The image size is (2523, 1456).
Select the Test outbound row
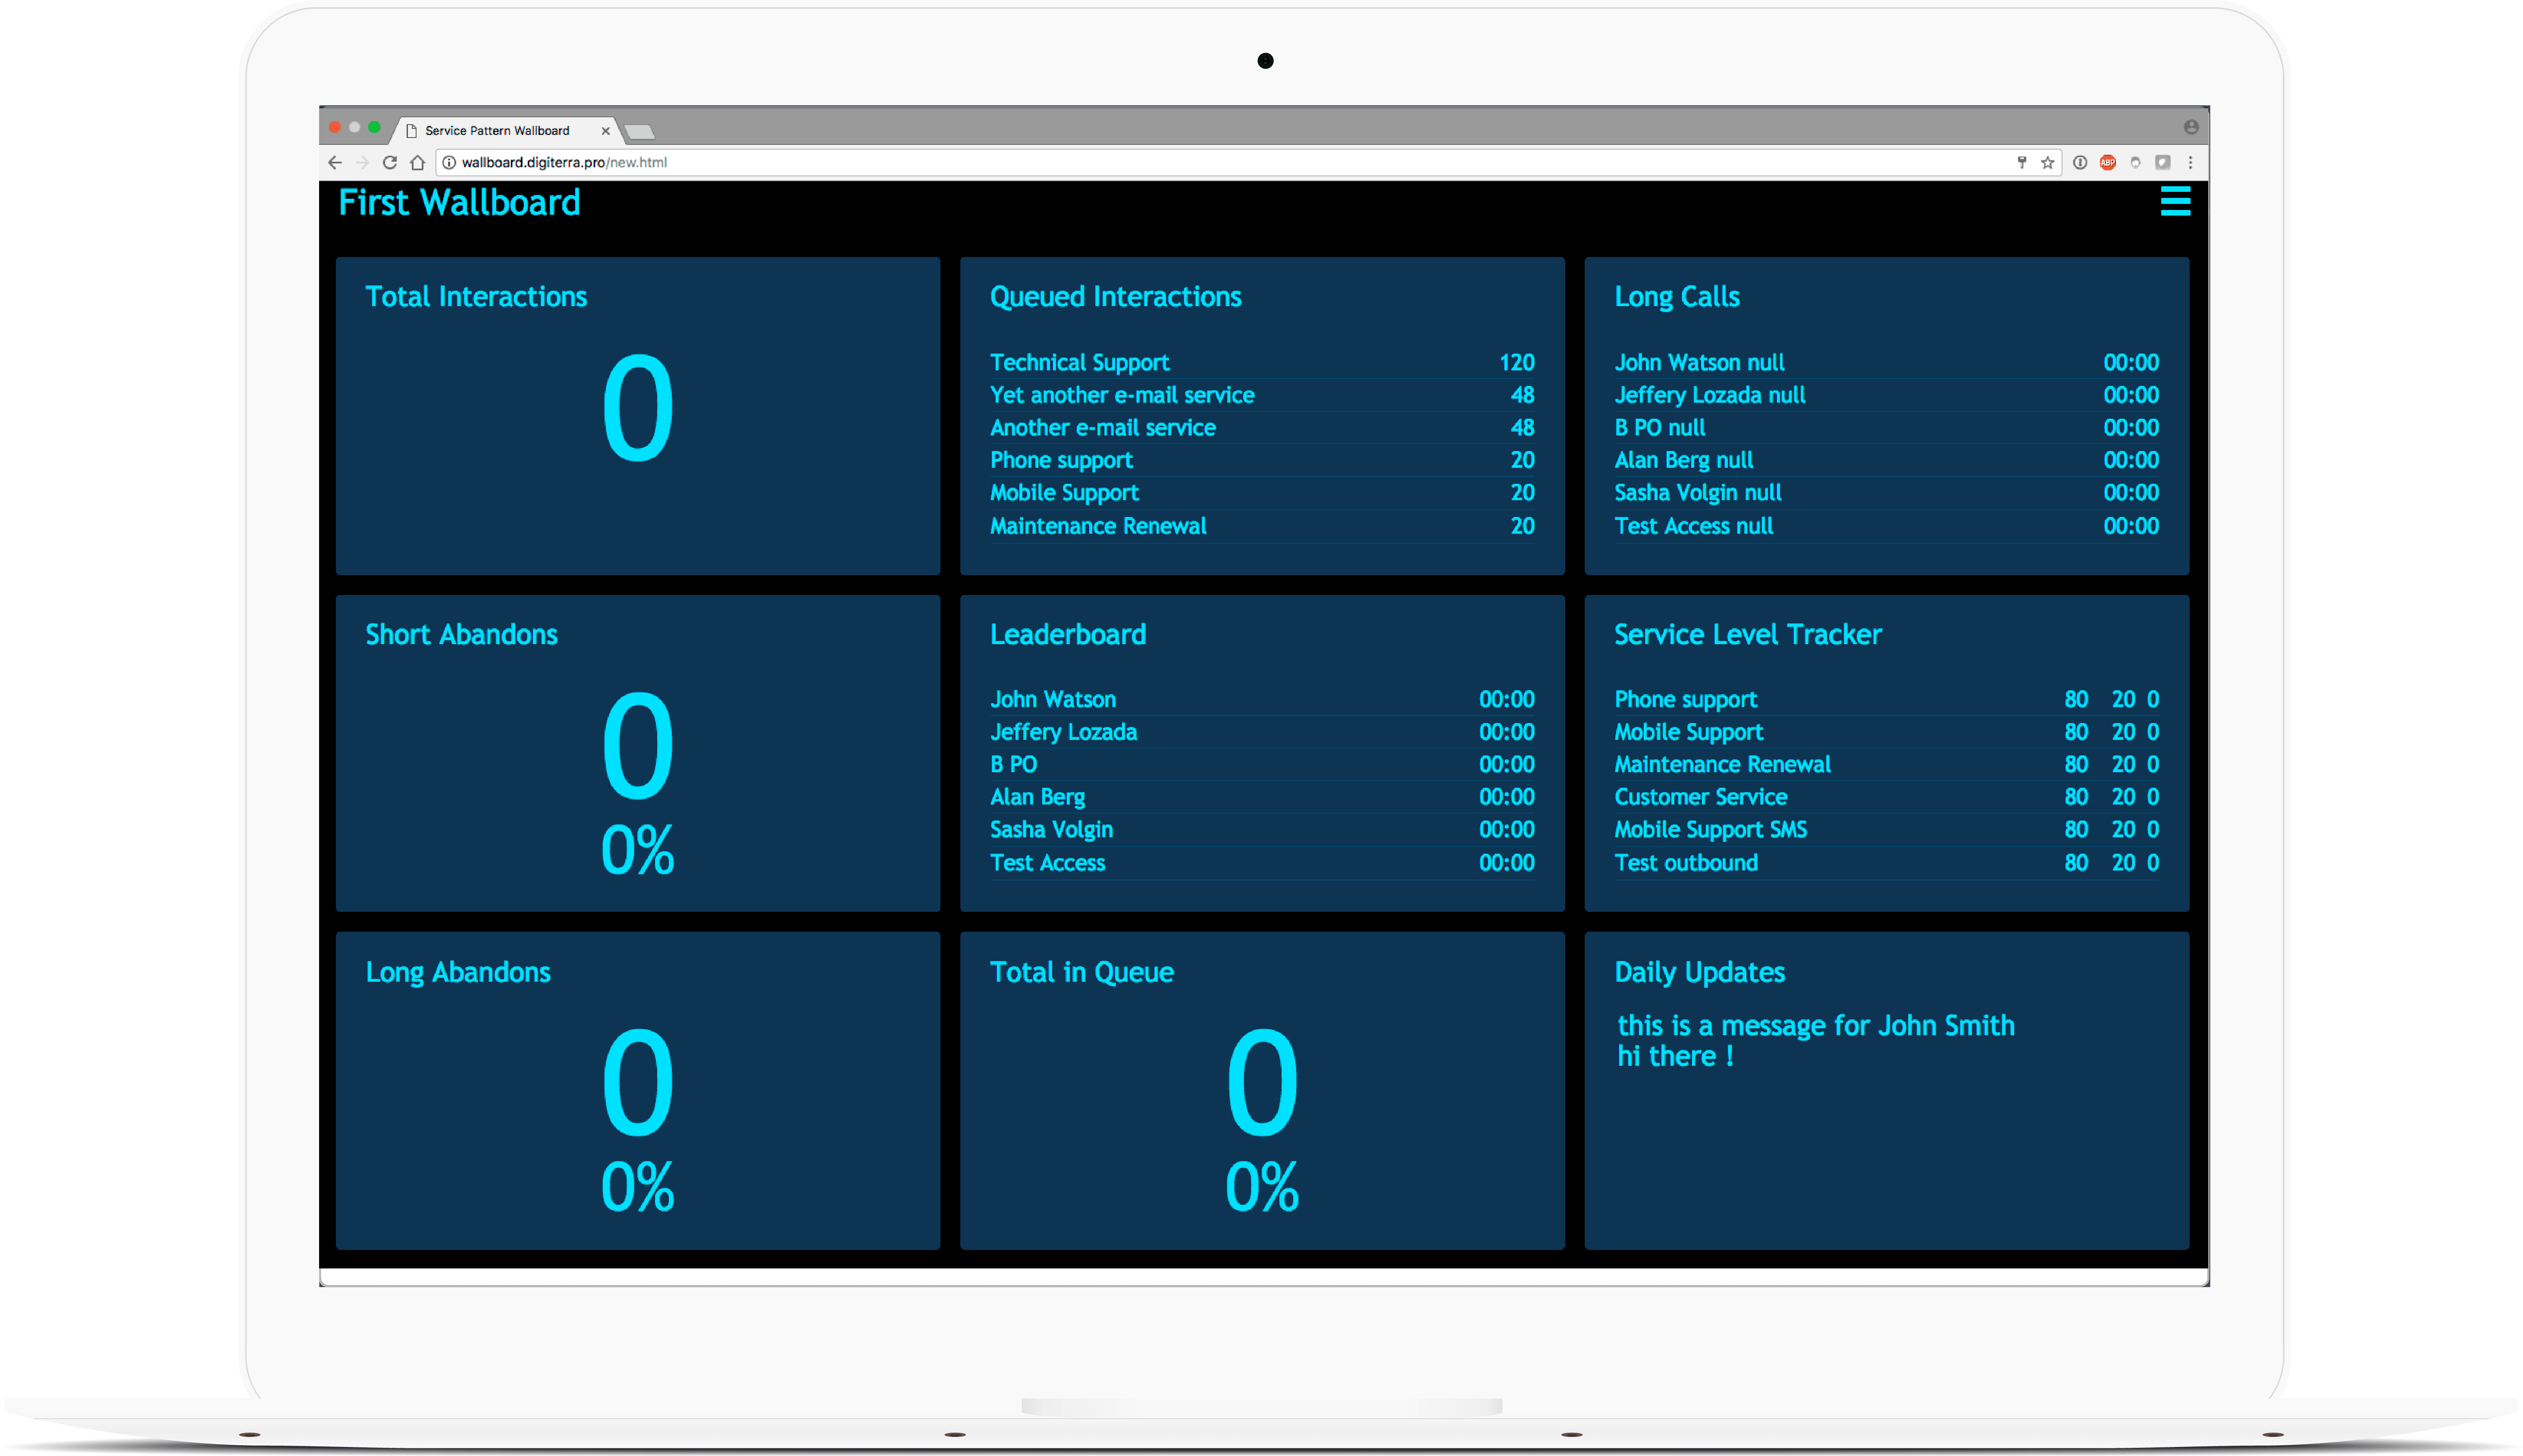(1886, 863)
